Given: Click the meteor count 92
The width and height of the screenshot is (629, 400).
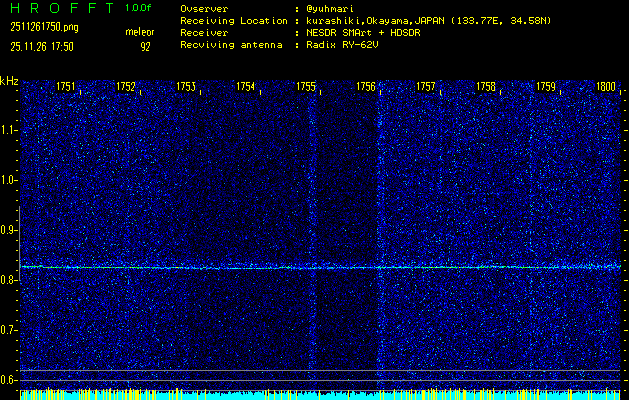Looking at the screenshot, I should (x=145, y=47).
